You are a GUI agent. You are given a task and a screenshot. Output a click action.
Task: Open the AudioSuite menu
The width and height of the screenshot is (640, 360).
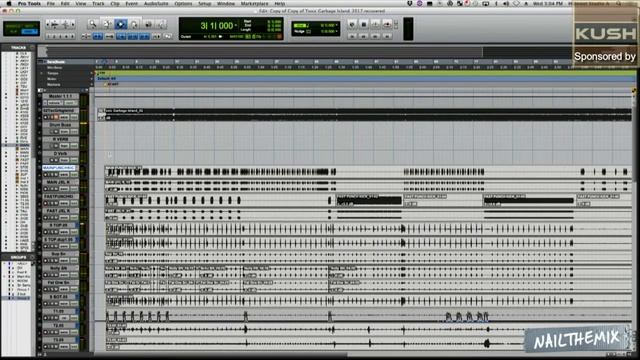[x=156, y=4]
